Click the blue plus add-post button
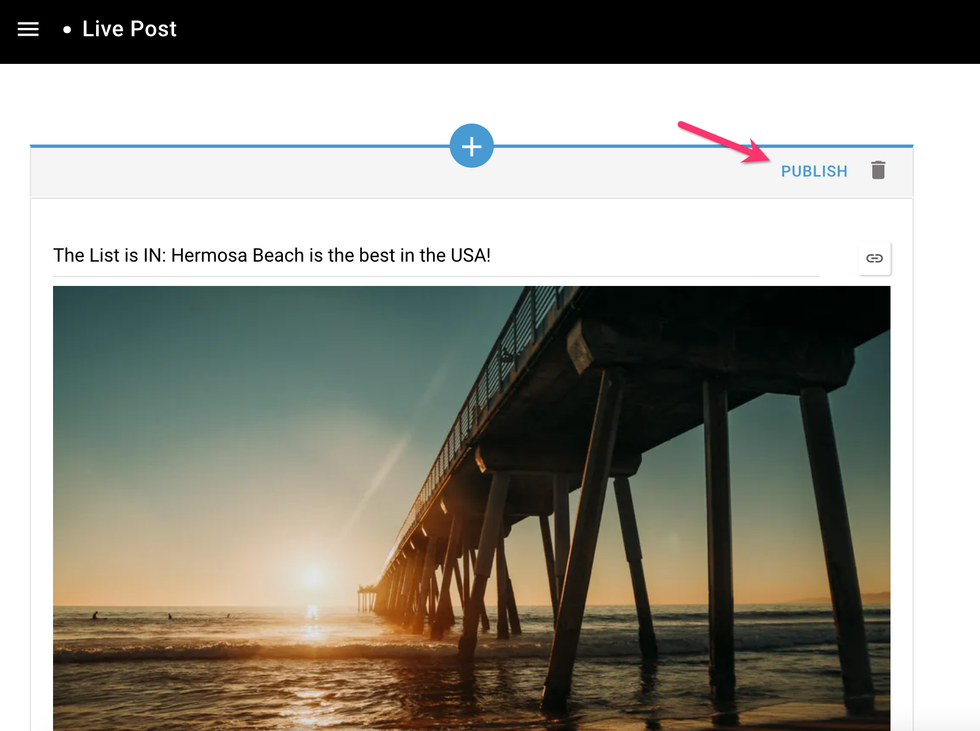This screenshot has width=980, height=731. (x=471, y=146)
